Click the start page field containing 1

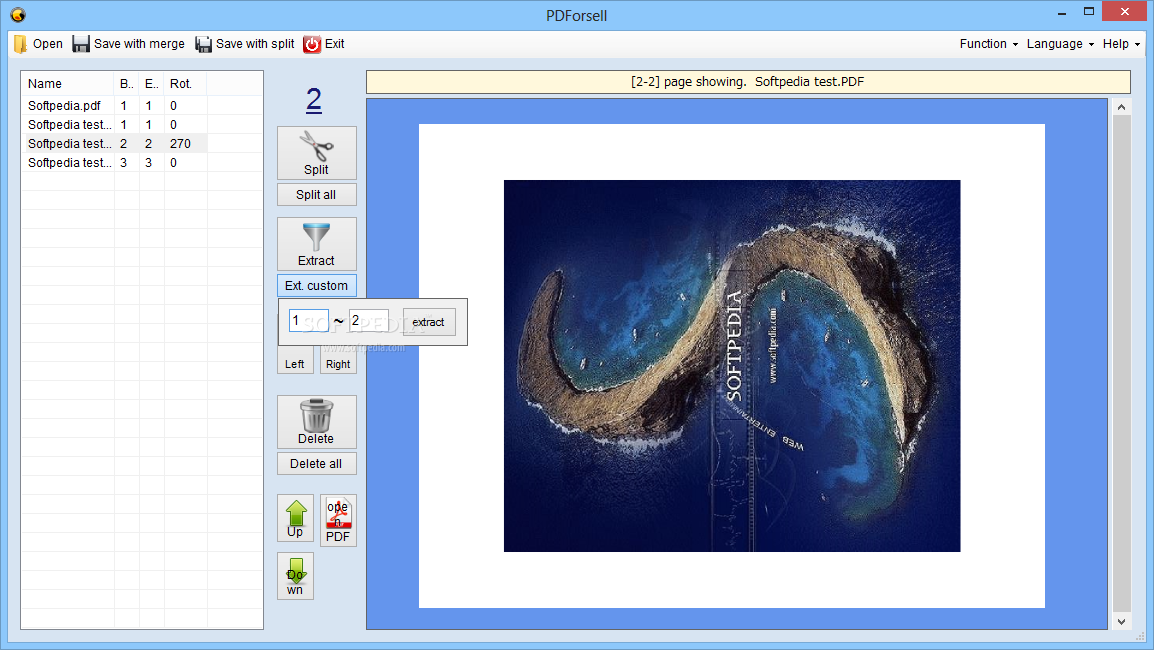tap(308, 321)
